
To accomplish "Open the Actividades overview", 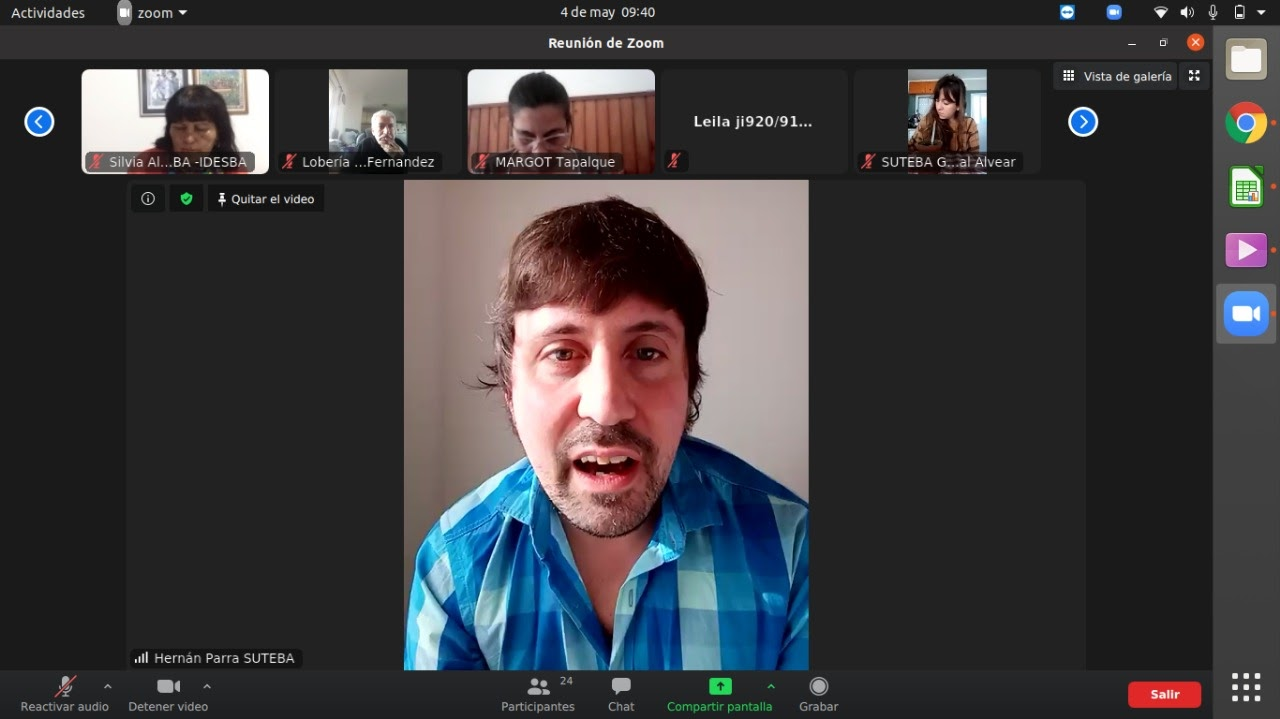I will coord(48,13).
